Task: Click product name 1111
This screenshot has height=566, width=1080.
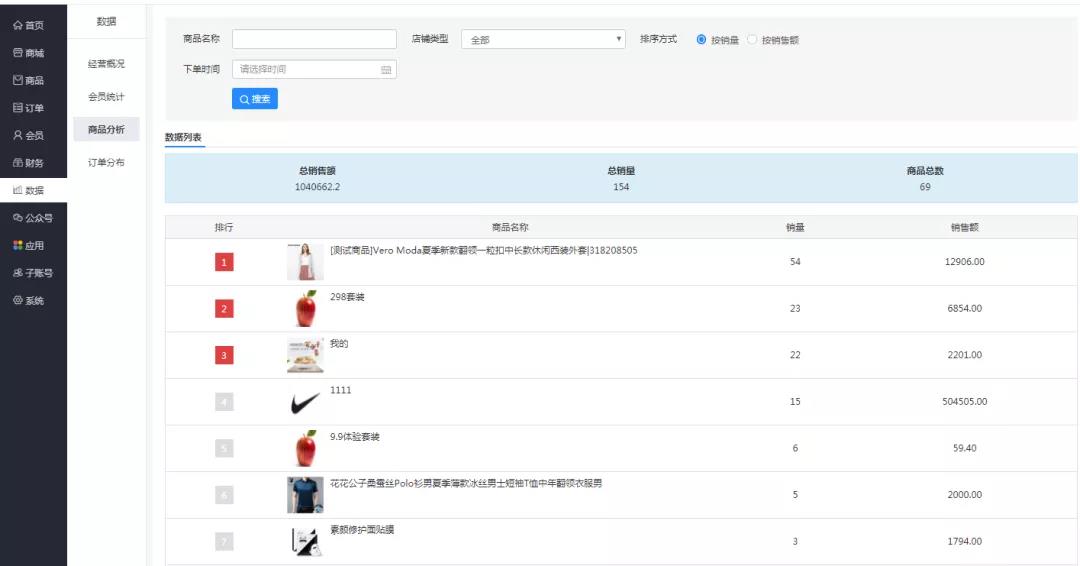Action: [340, 390]
